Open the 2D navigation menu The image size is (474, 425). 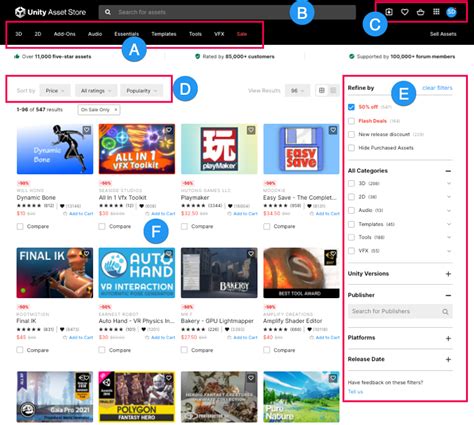click(x=38, y=34)
